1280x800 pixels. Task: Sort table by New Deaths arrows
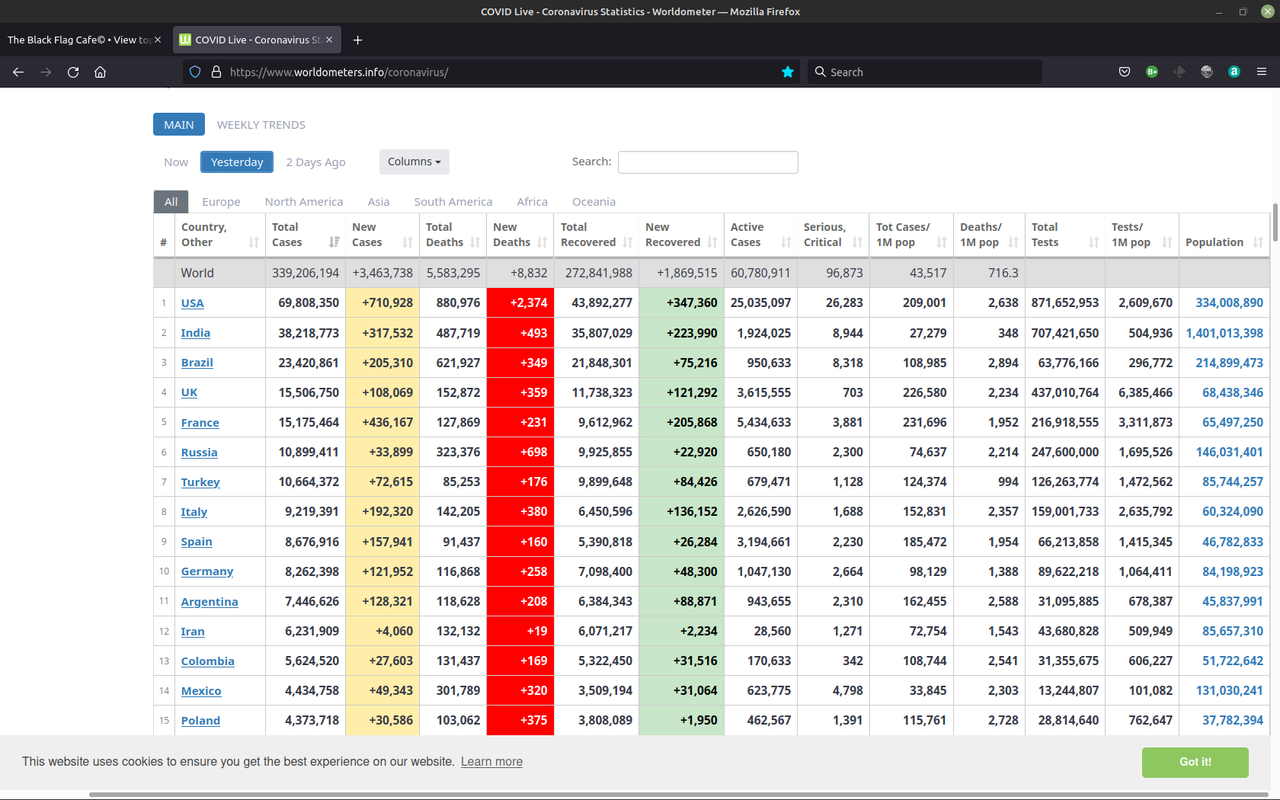[542, 242]
